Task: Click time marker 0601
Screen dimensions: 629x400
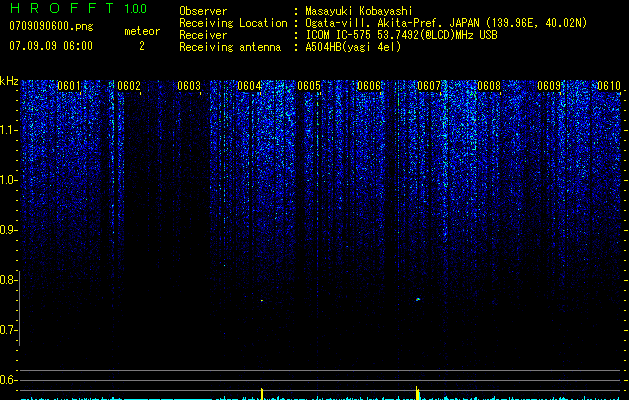Action: pos(69,86)
